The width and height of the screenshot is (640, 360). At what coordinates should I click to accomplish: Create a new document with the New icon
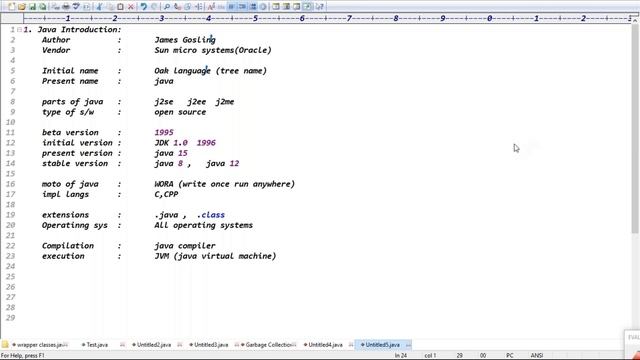pyautogui.click(x=11, y=7)
